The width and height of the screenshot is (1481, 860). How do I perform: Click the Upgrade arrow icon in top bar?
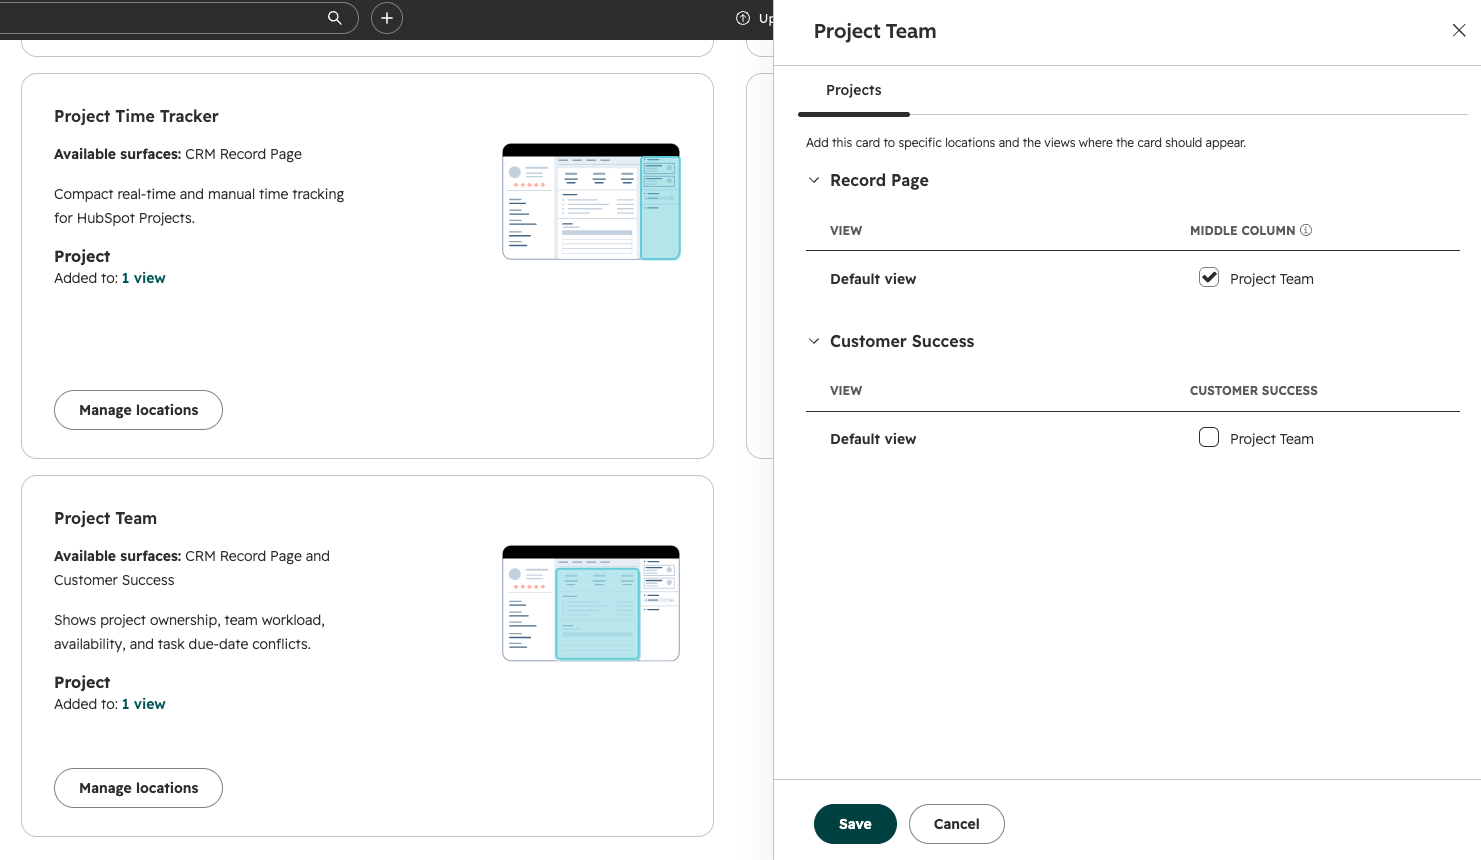tap(743, 18)
